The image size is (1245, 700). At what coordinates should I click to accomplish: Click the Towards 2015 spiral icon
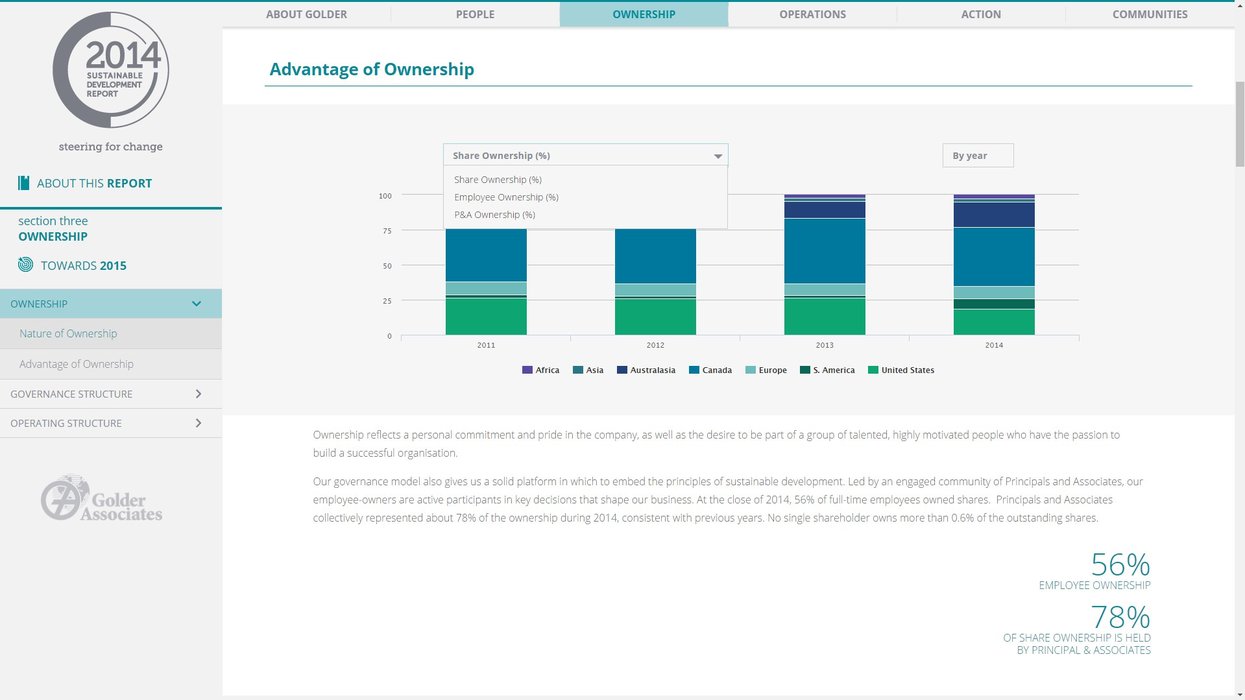tap(25, 265)
